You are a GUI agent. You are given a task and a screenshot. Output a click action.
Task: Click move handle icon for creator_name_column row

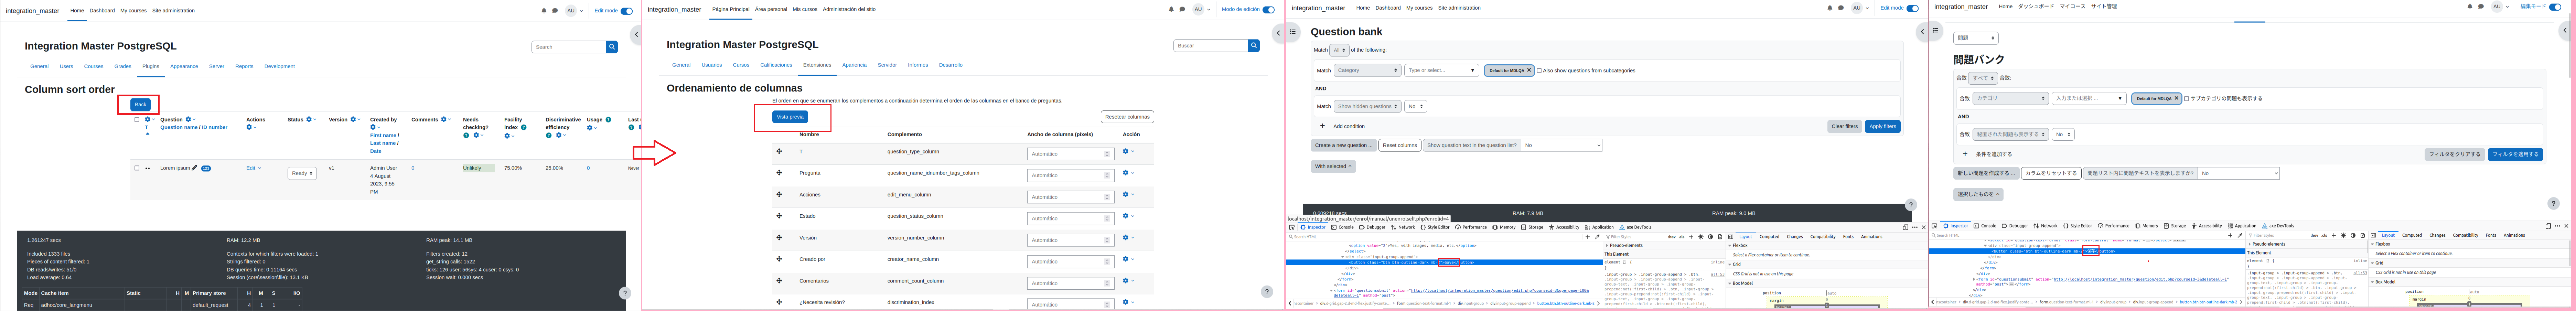(779, 259)
